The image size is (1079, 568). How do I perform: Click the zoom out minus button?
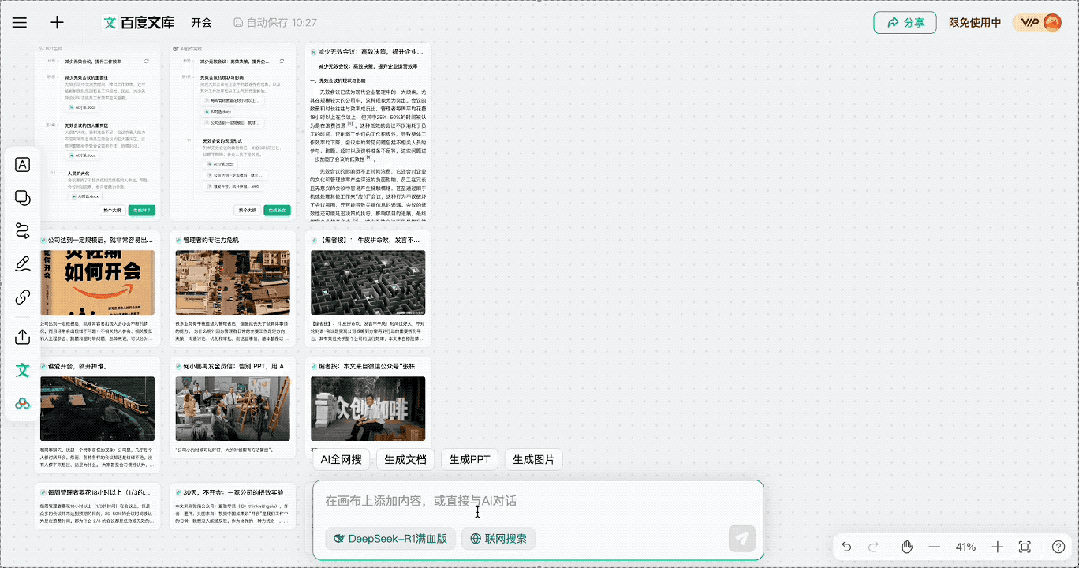coord(934,547)
